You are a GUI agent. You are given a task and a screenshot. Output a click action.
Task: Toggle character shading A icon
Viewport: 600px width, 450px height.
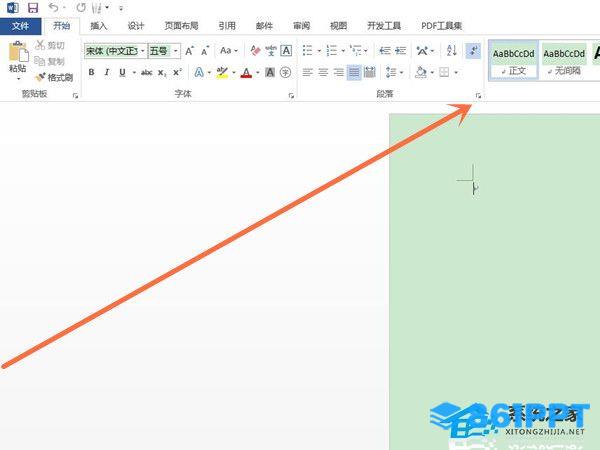(x=270, y=72)
